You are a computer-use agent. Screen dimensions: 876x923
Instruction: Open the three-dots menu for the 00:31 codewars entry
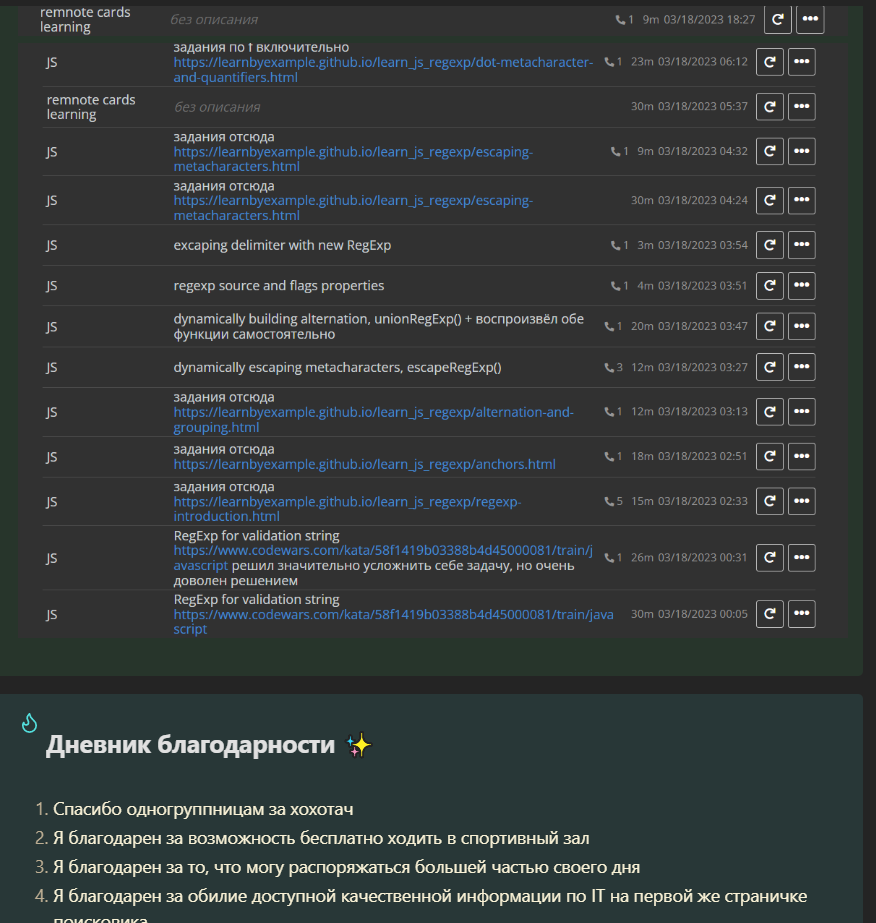801,557
